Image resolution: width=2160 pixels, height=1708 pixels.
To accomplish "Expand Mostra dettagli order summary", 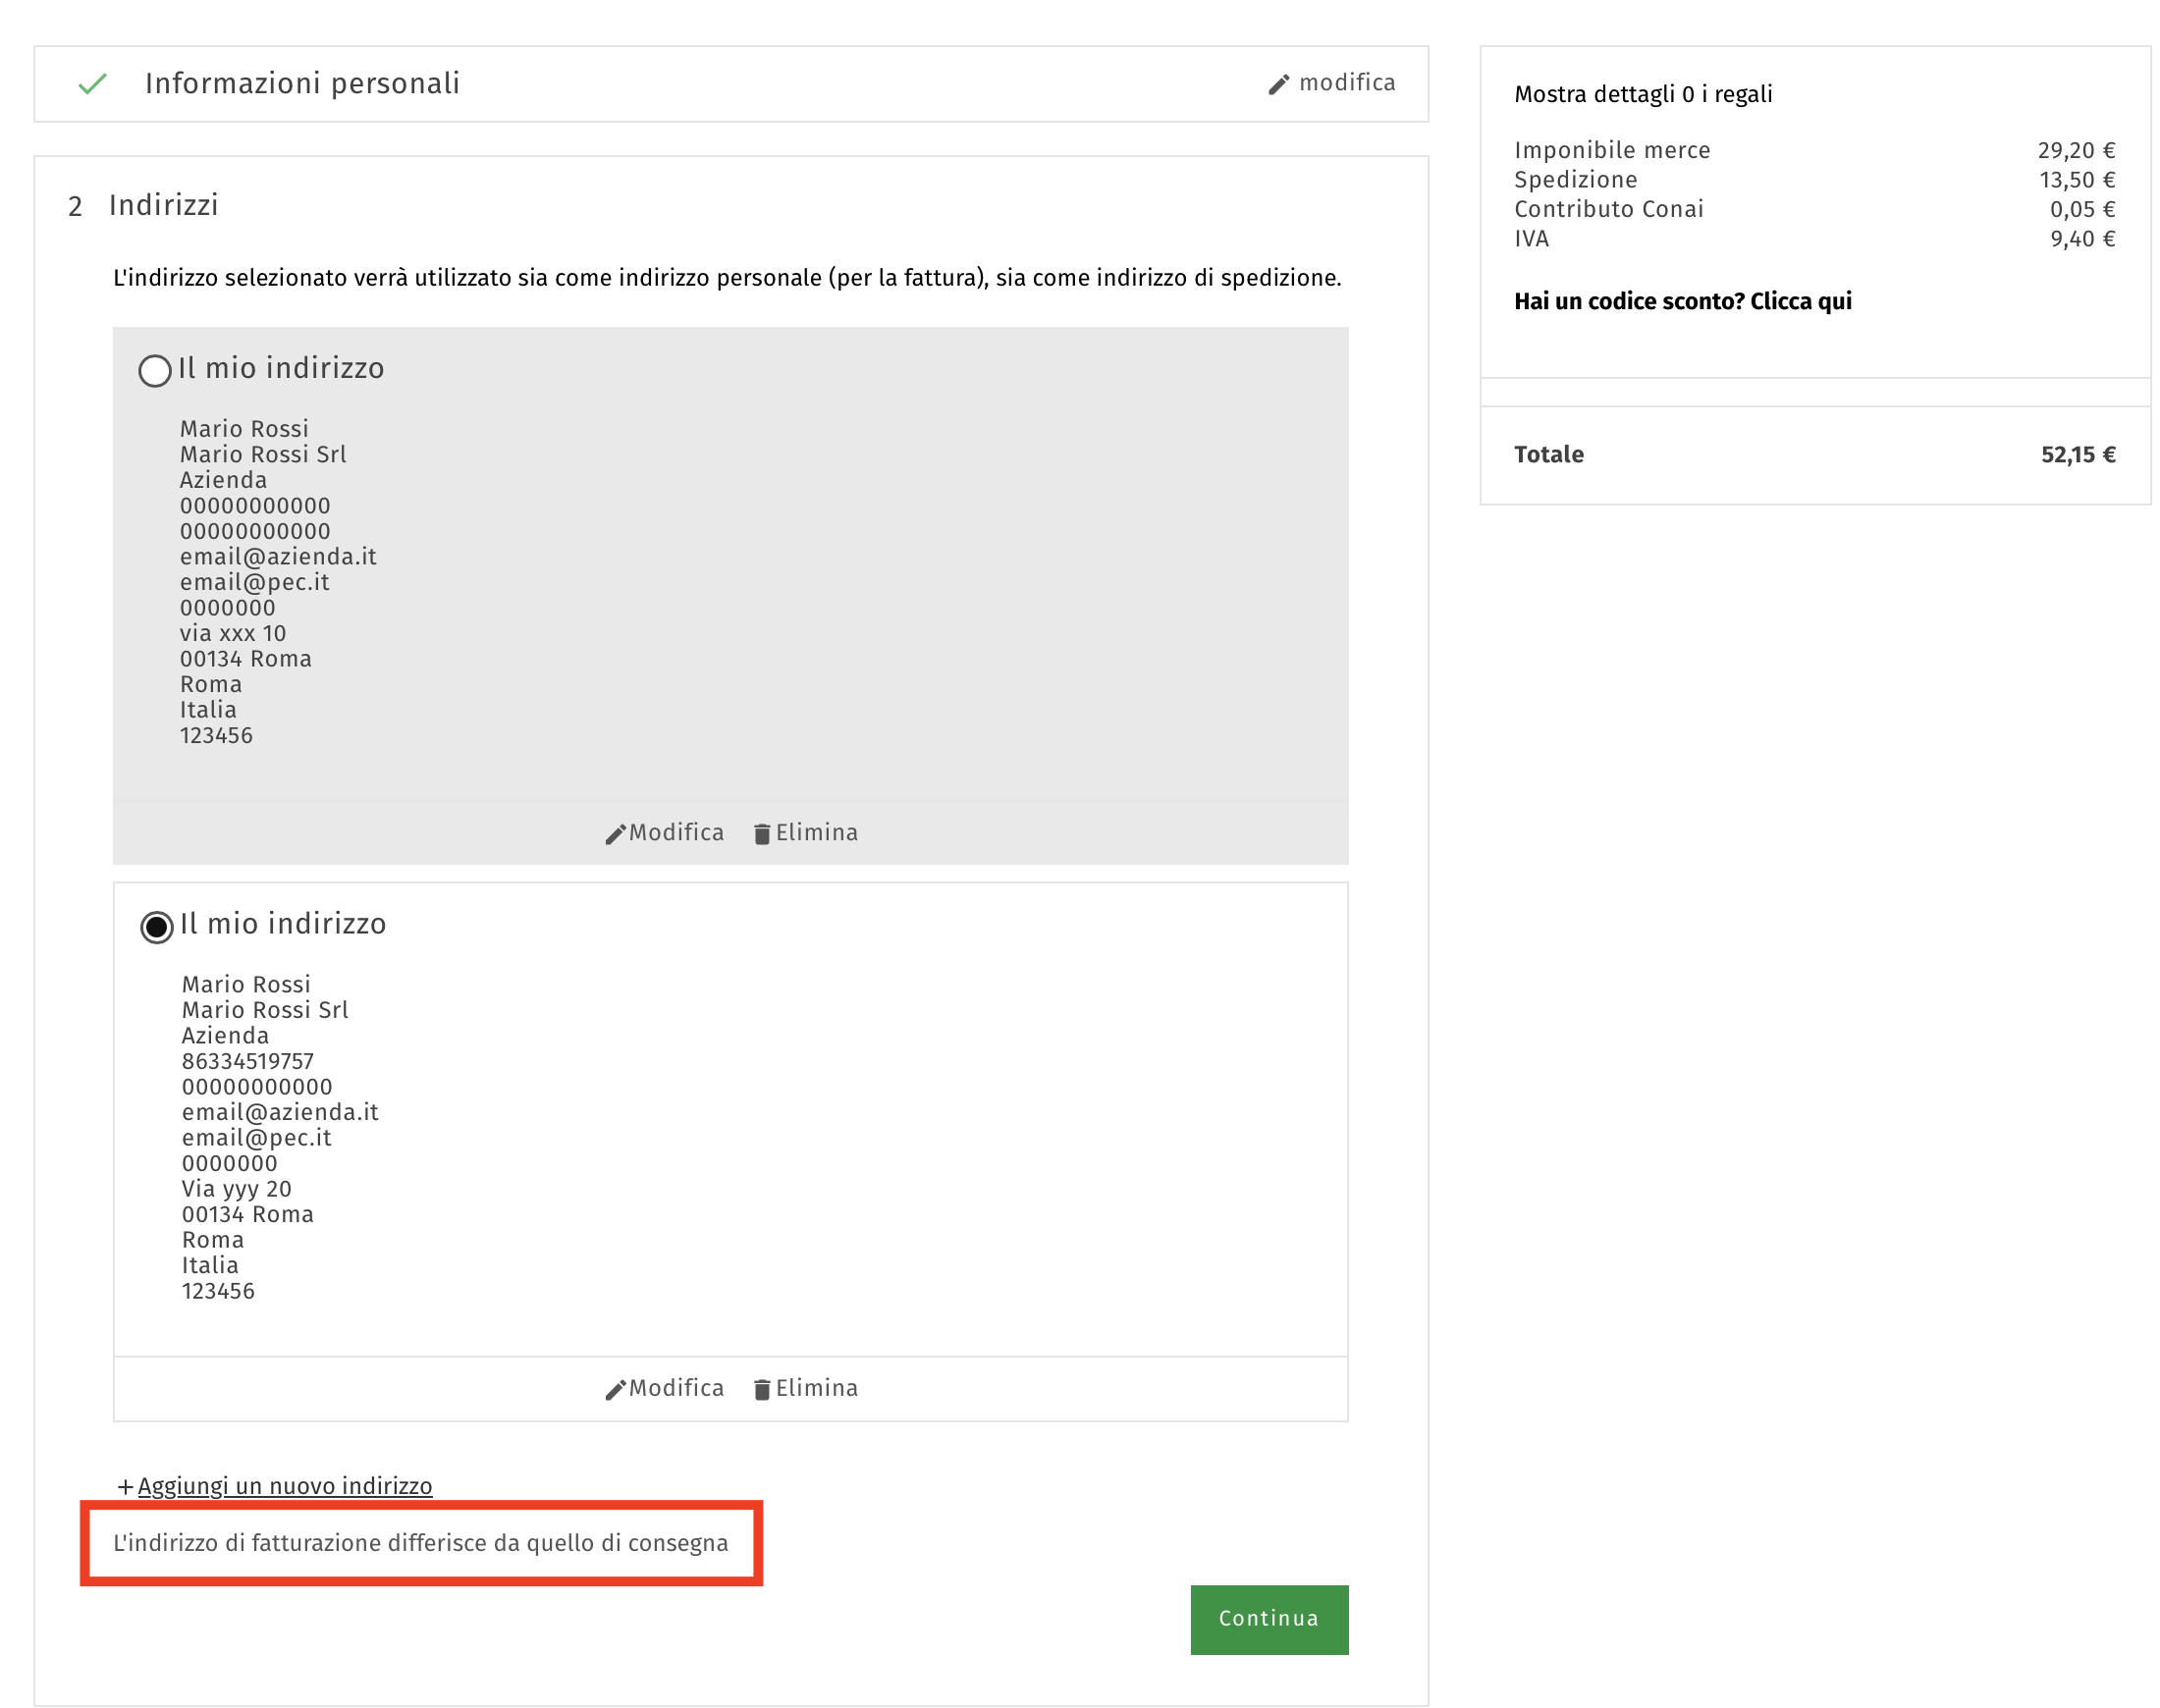I will point(1642,94).
